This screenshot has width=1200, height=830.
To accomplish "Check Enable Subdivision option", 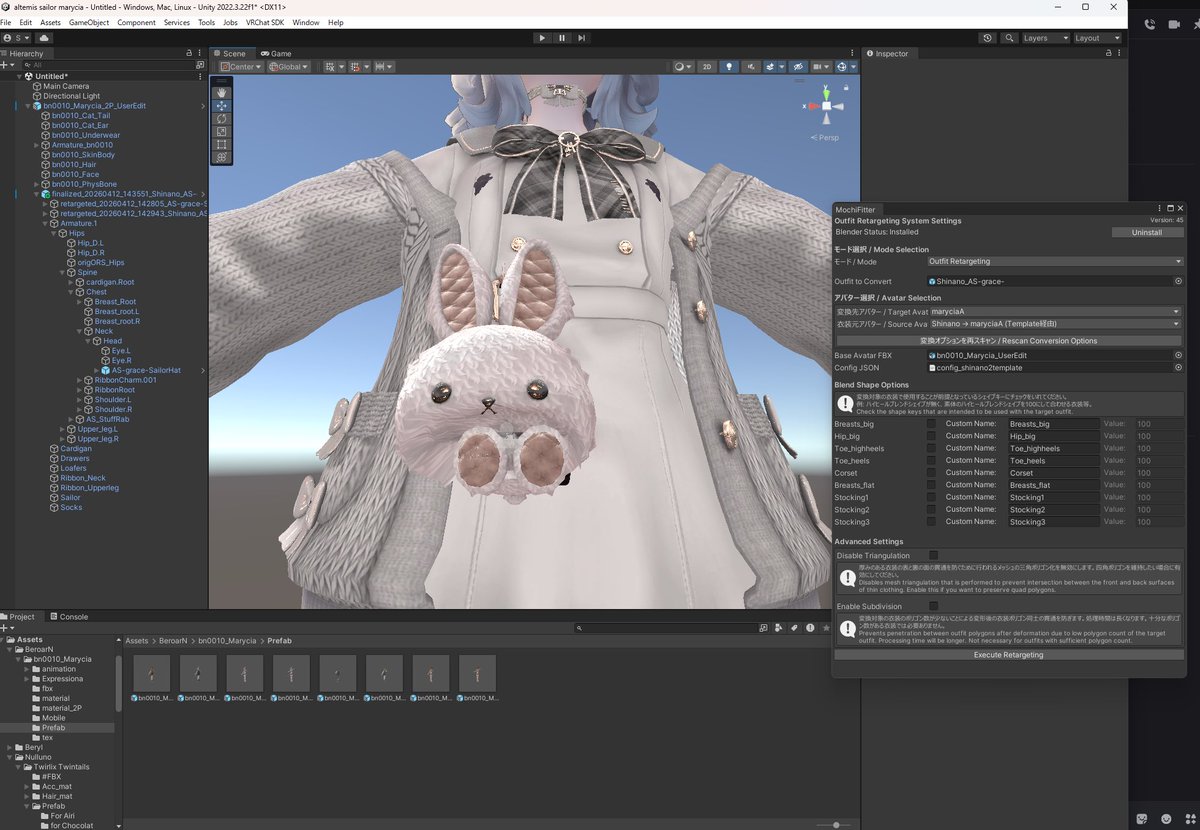I will point(933,606).
